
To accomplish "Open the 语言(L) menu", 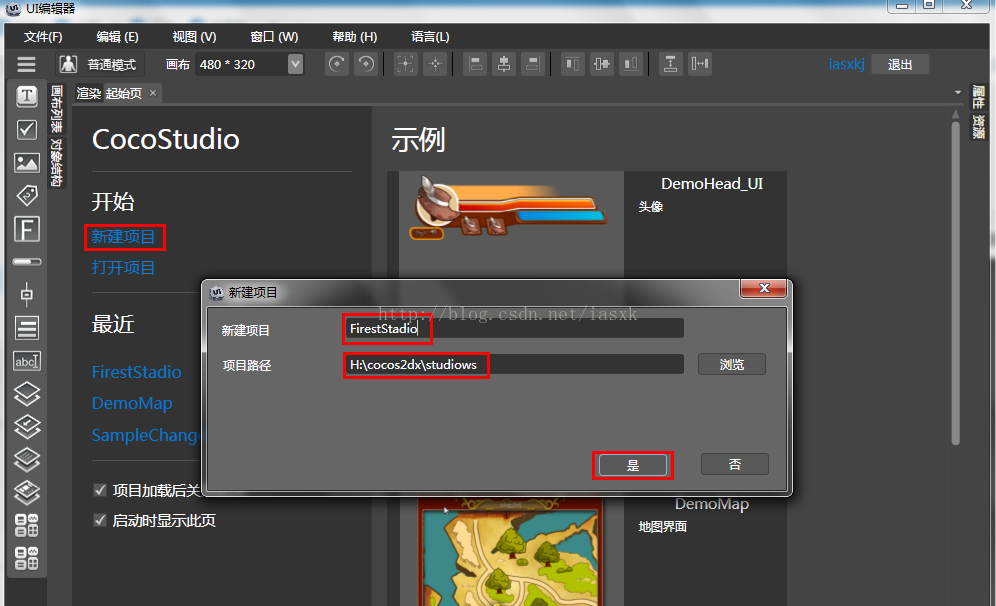I will tap(430, 37).
